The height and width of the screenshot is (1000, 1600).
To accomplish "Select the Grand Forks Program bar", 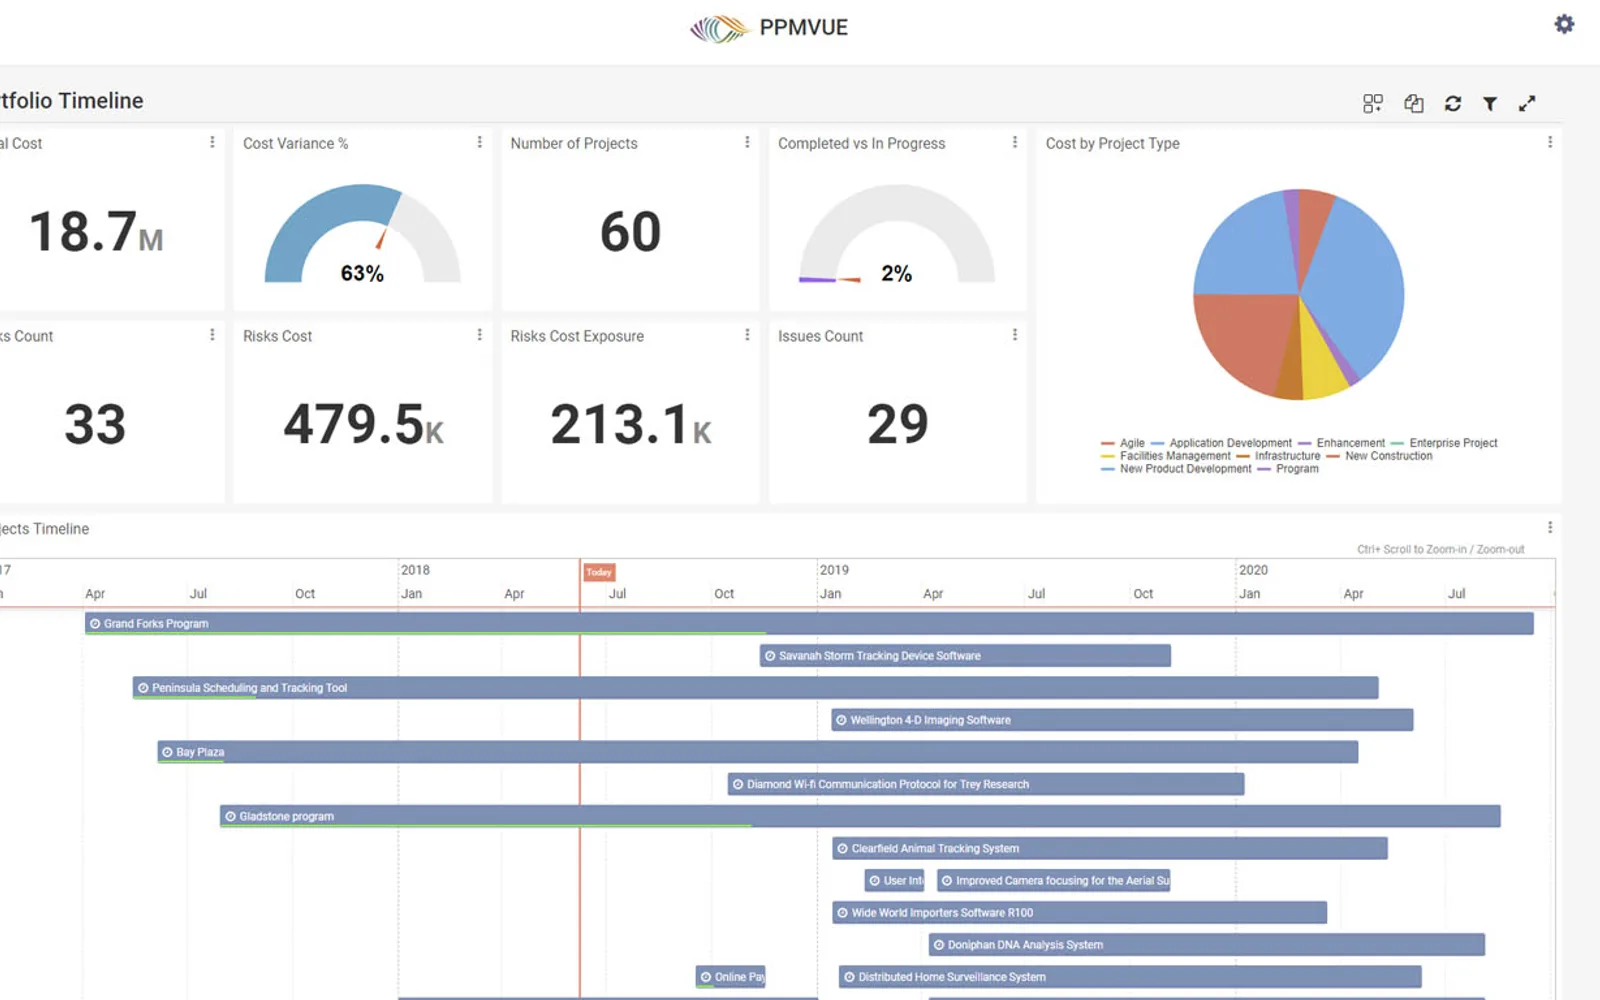I will 809,623.
